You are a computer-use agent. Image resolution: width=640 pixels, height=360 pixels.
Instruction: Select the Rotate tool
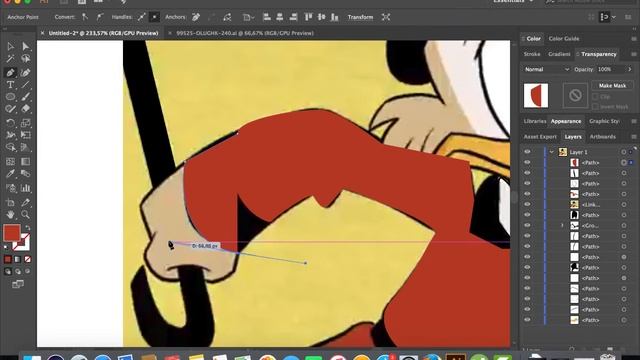tap(11, 123)
